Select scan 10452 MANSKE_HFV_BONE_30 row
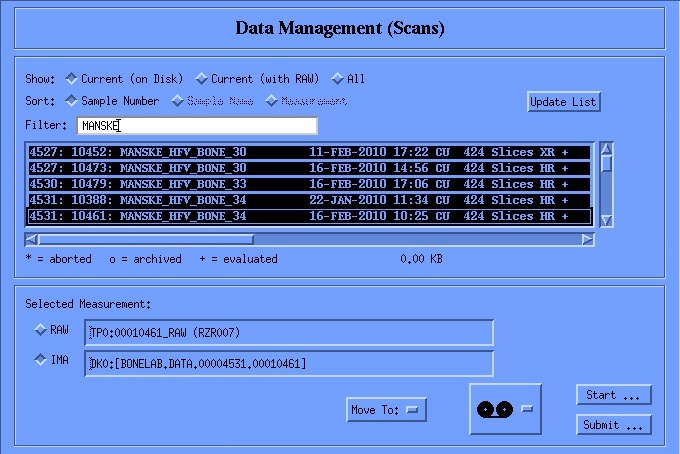 coord(309,152)
